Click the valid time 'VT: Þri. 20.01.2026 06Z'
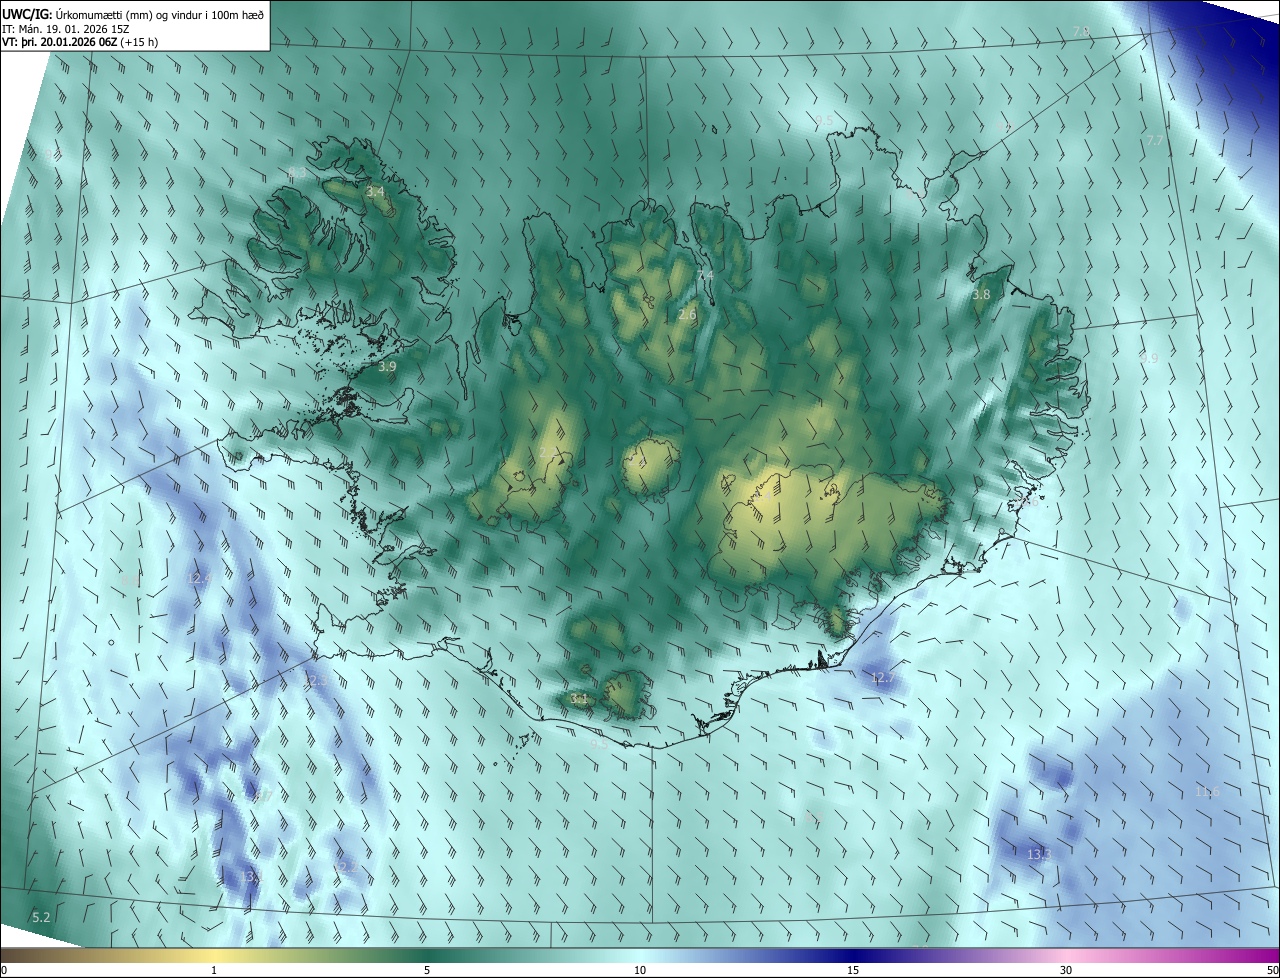This screenshot has width=1280, height=978. click(58, 42)
